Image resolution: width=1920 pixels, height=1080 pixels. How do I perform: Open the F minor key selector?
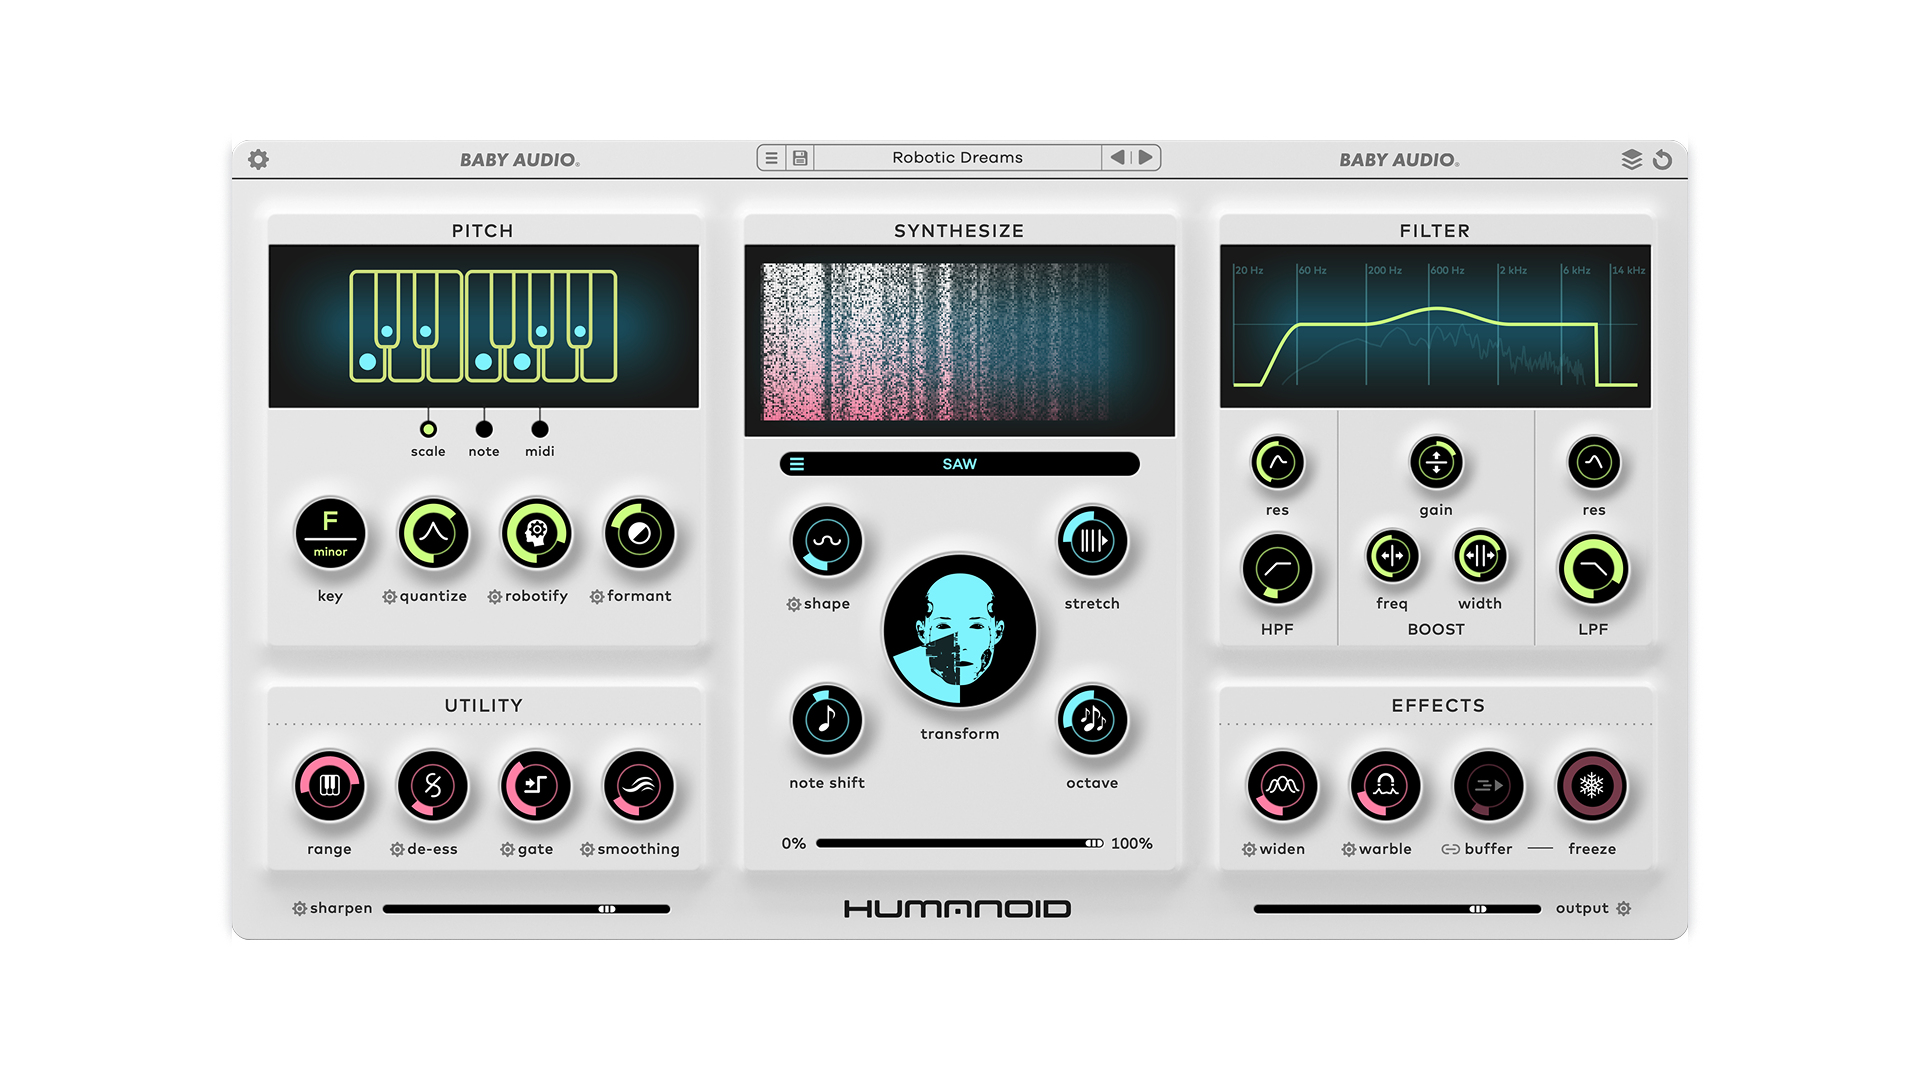(x=330, y=533)
